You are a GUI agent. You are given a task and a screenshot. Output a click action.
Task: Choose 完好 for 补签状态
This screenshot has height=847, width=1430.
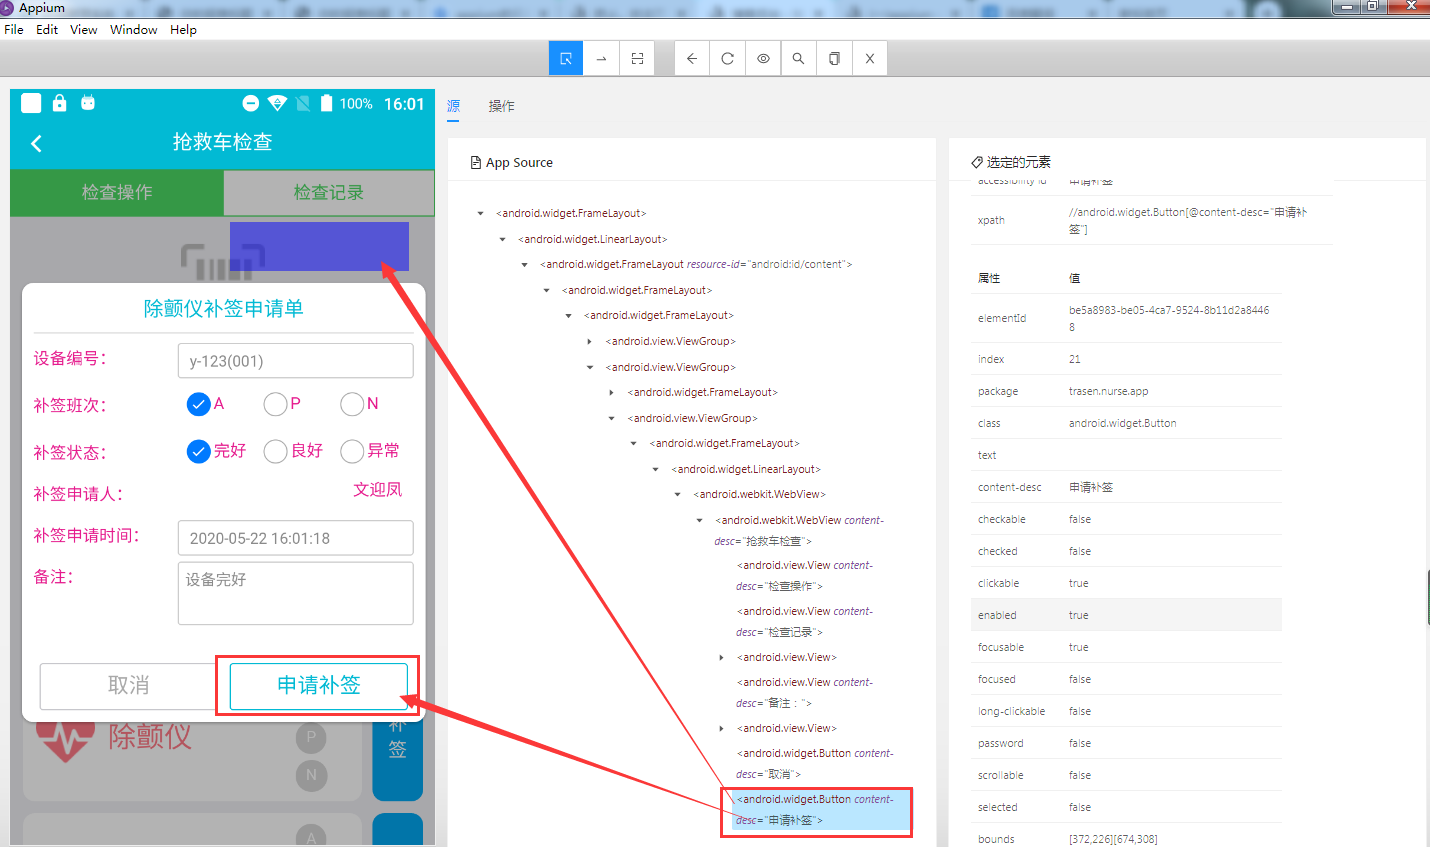(x=198, y=451)
